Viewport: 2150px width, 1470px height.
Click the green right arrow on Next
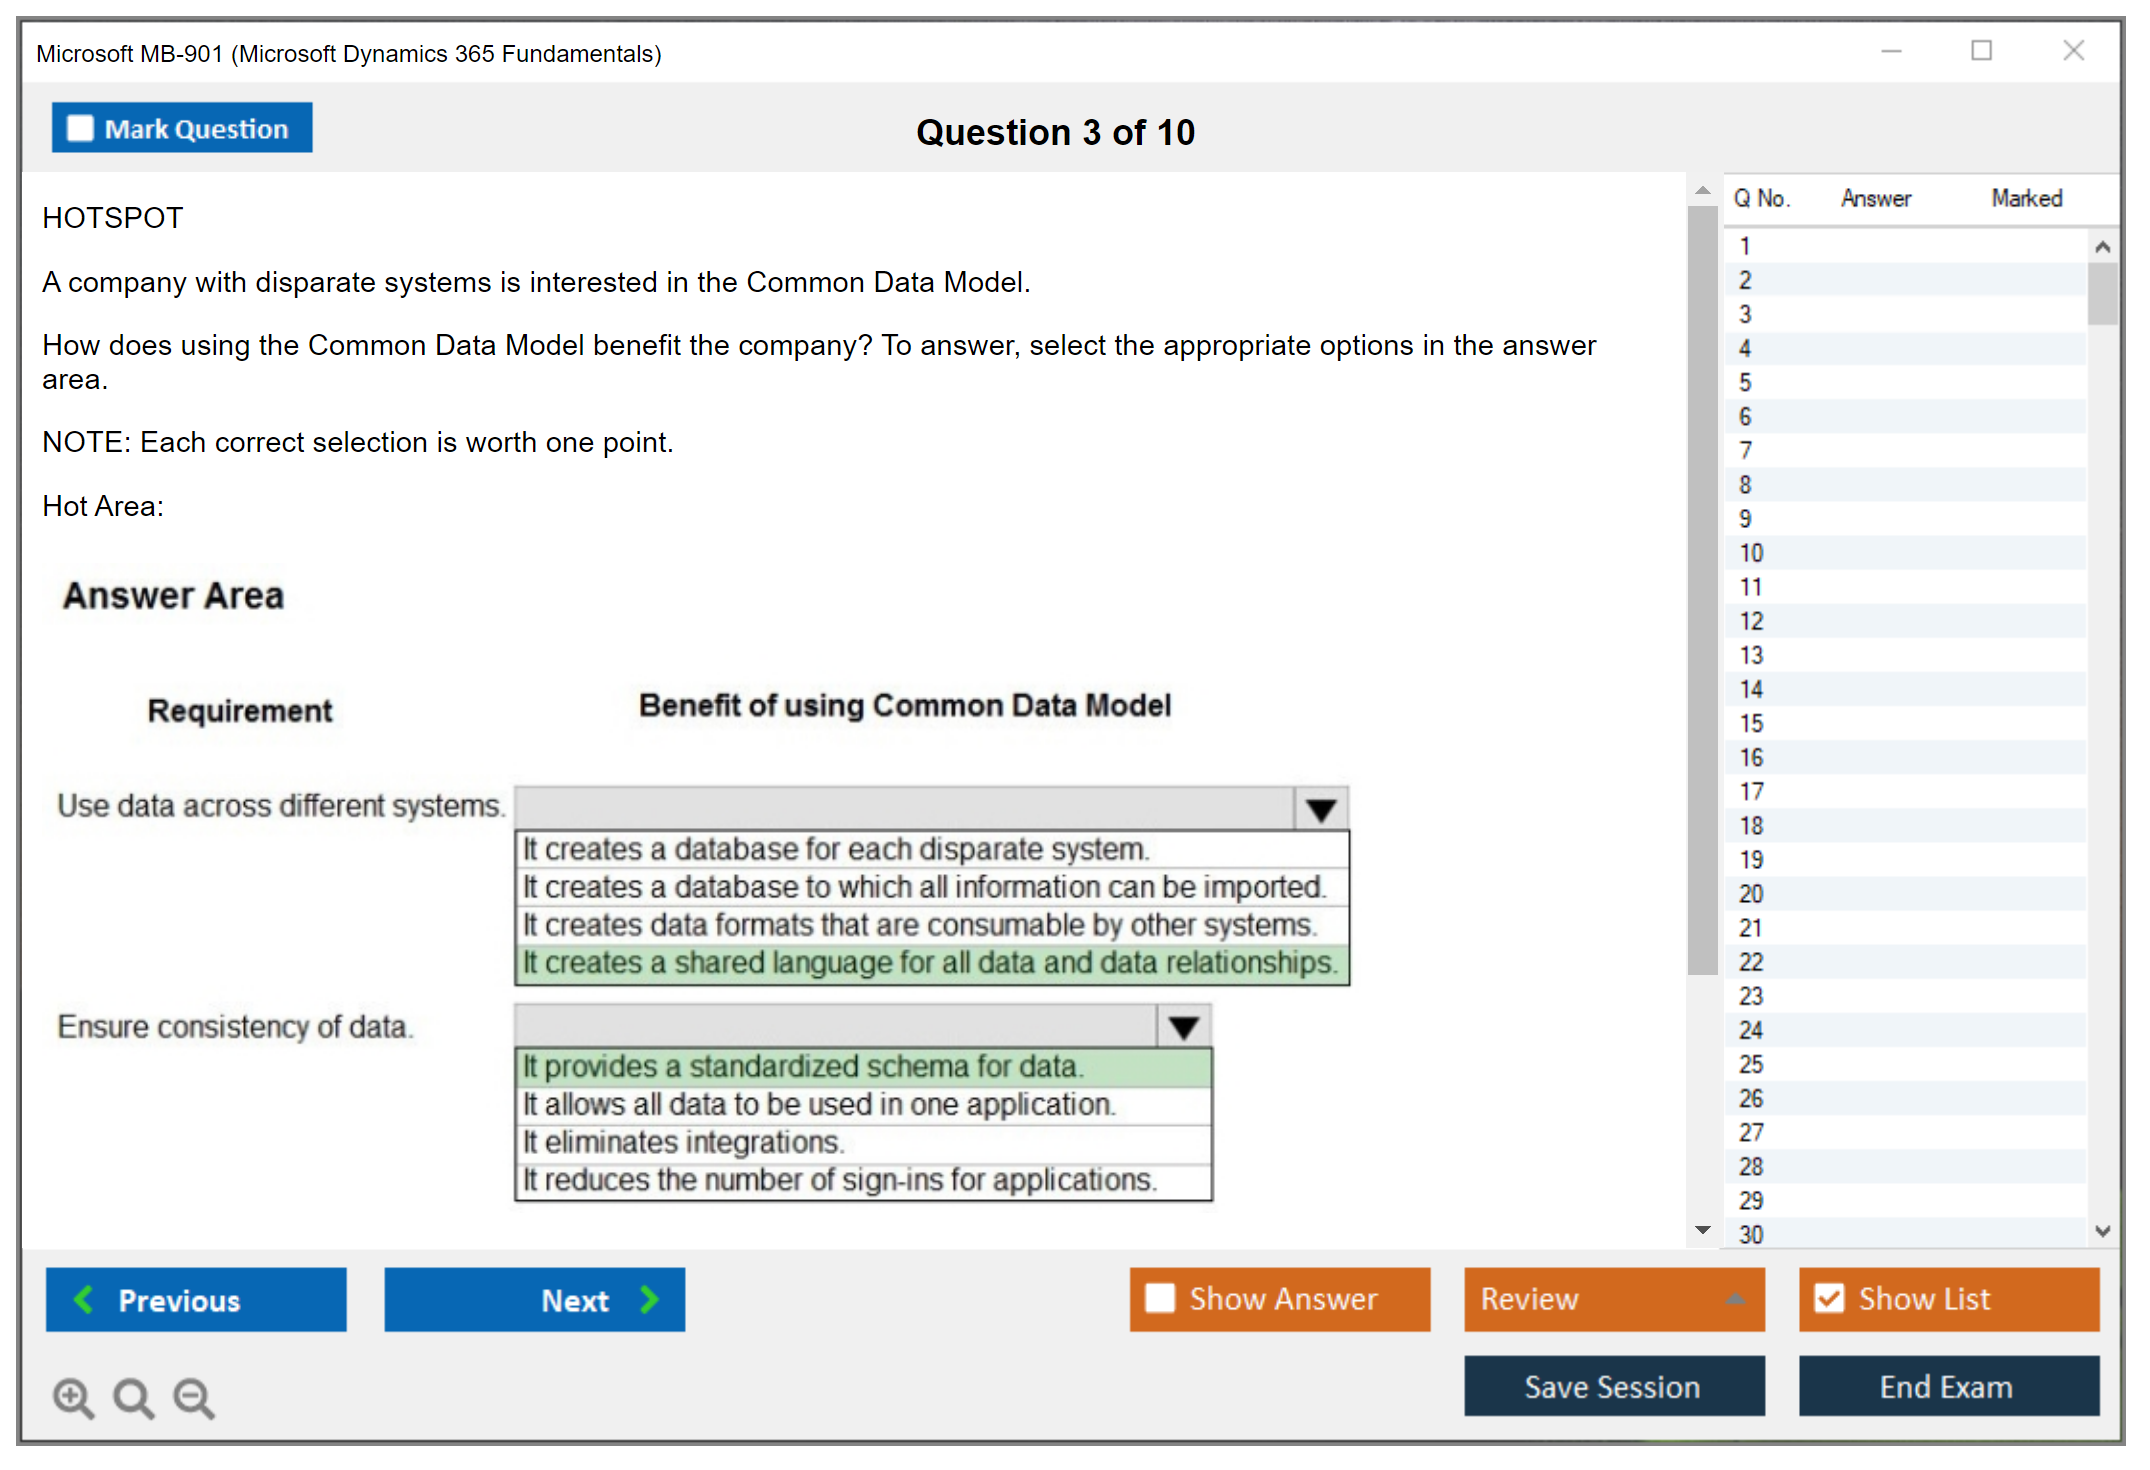[x=650, y=1299]
